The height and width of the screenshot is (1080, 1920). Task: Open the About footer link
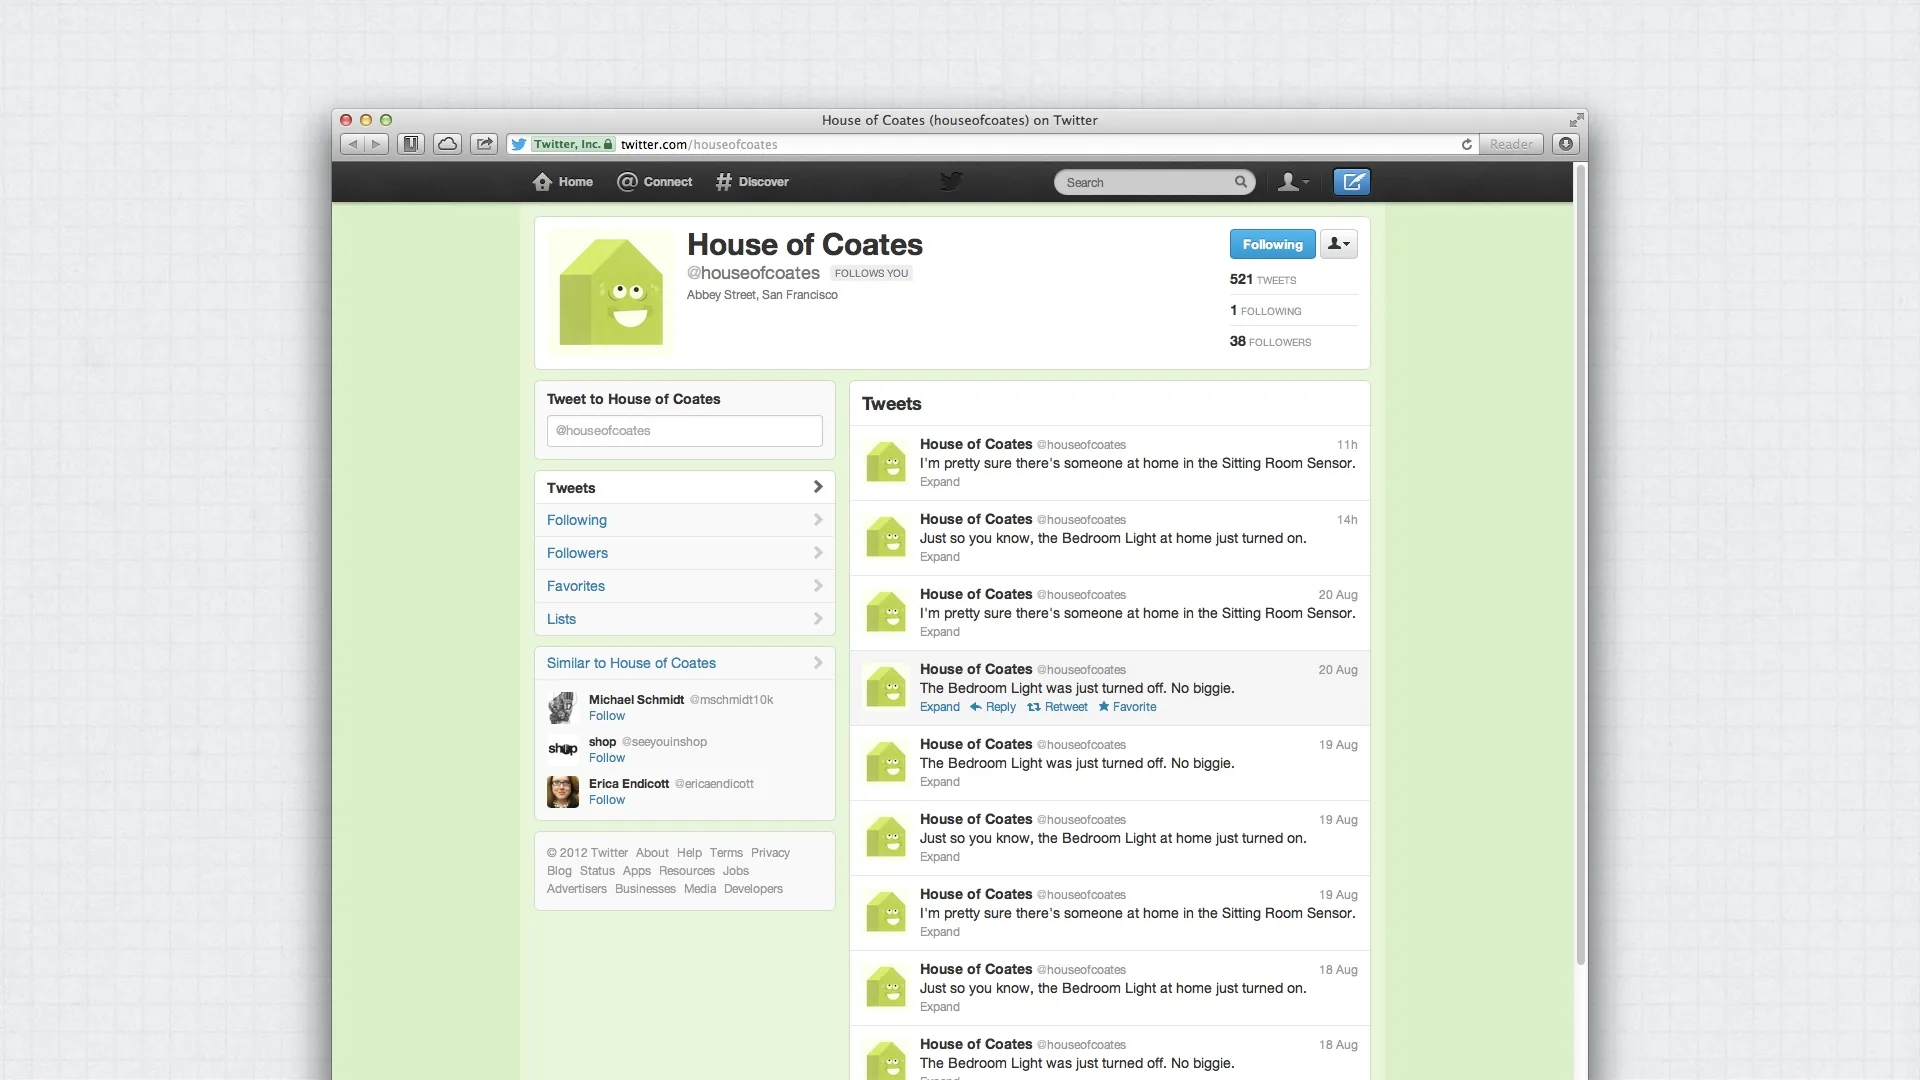(652, 853)
